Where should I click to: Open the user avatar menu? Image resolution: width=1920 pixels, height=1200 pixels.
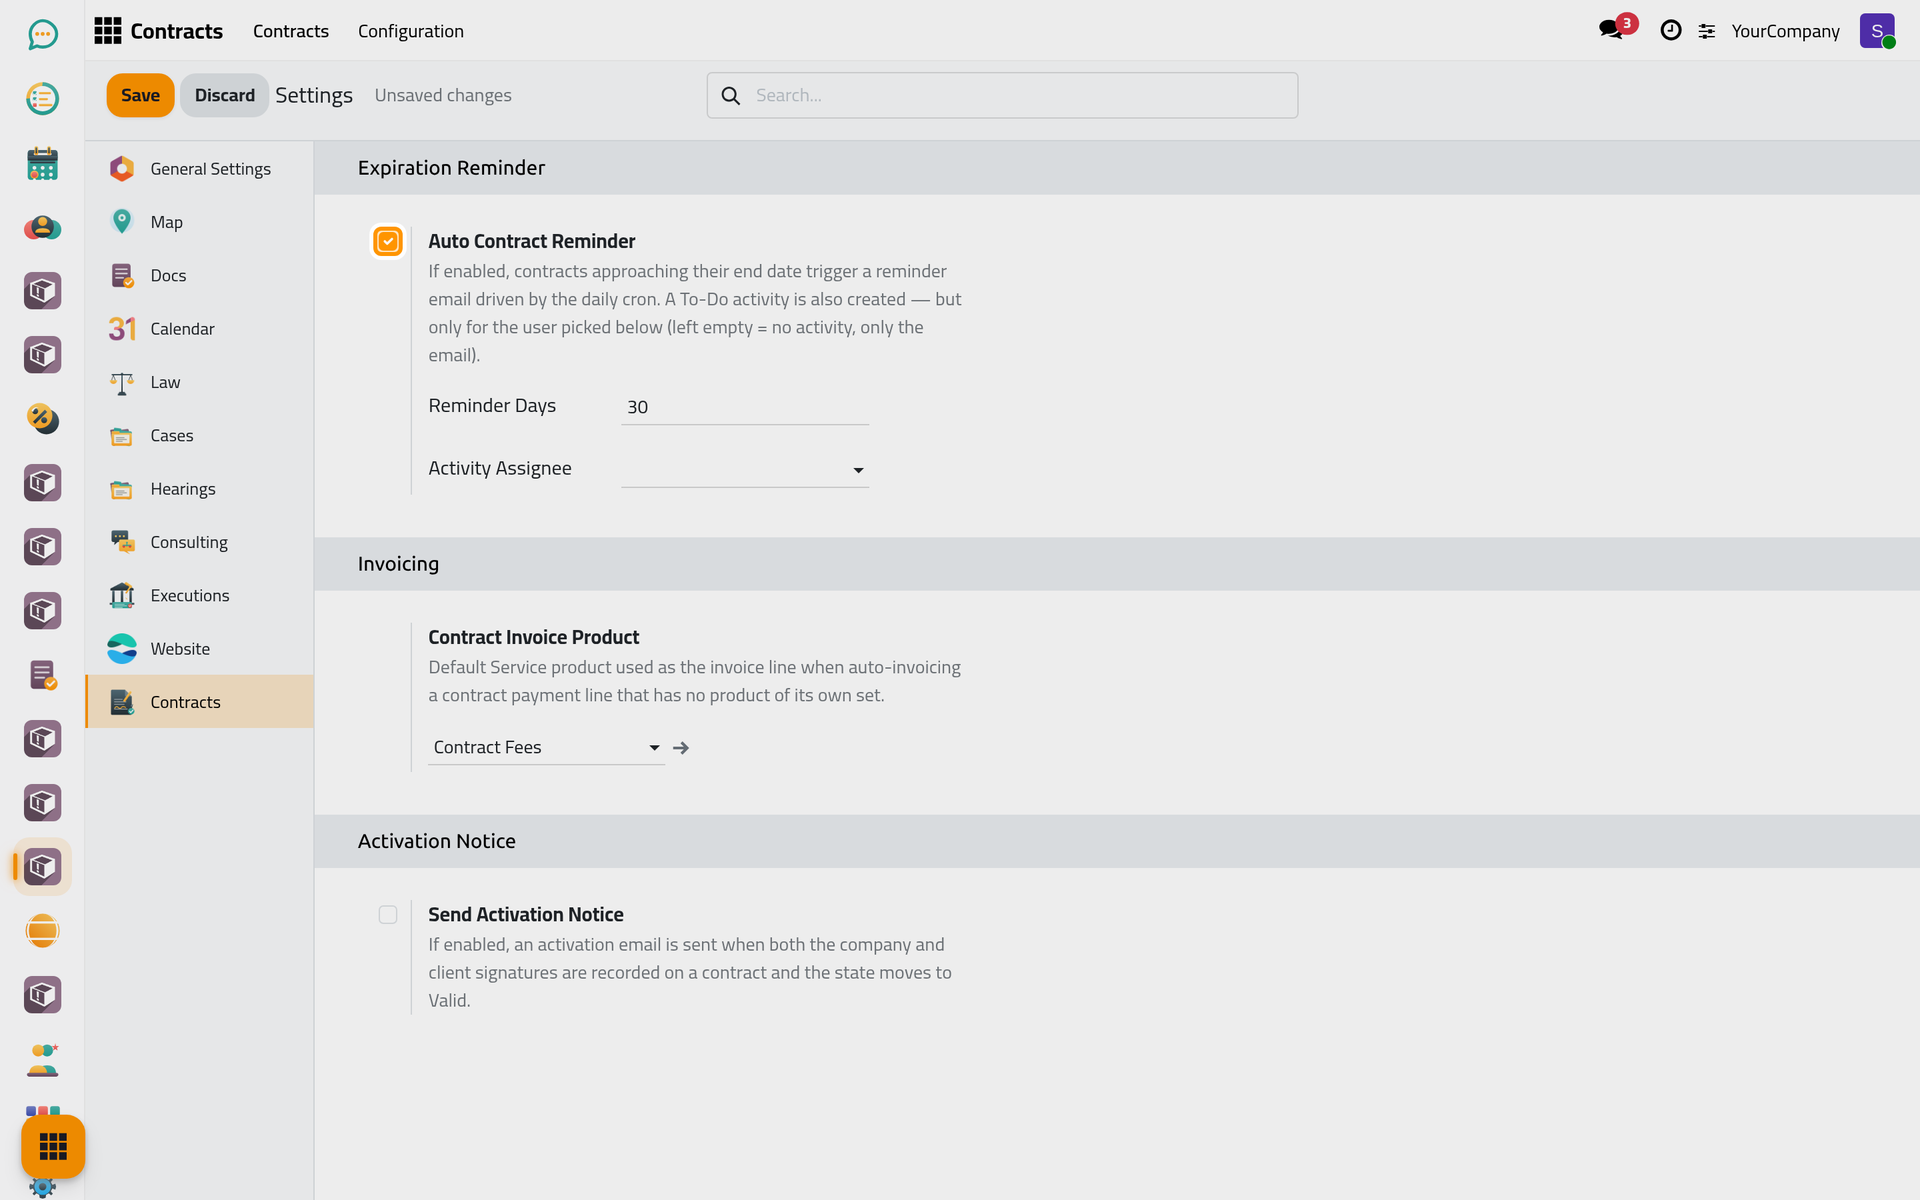point(1877,31)
